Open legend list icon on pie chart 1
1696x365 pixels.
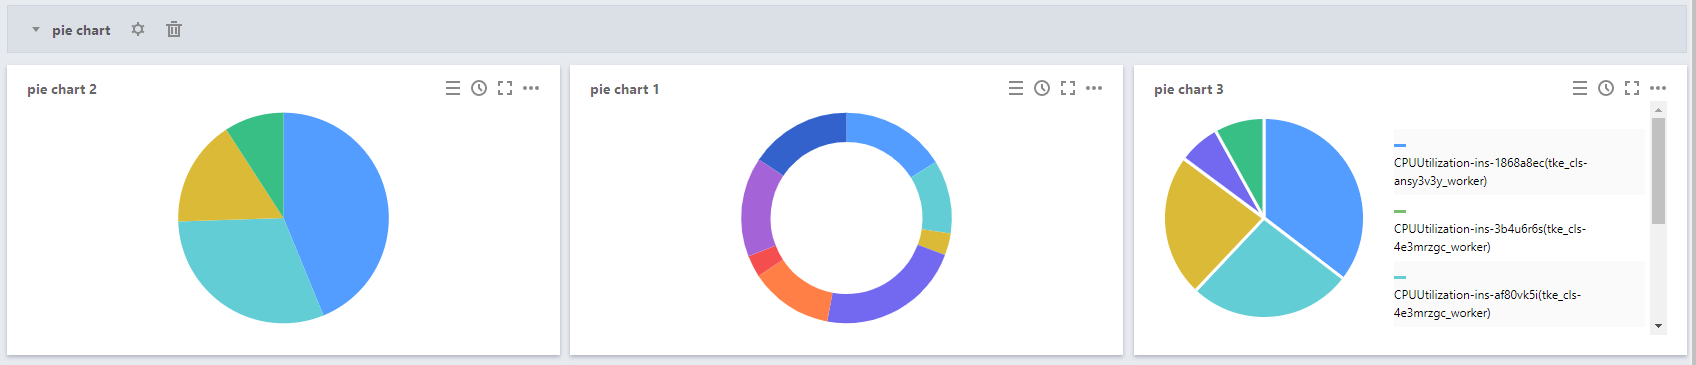pos(1016,89)
